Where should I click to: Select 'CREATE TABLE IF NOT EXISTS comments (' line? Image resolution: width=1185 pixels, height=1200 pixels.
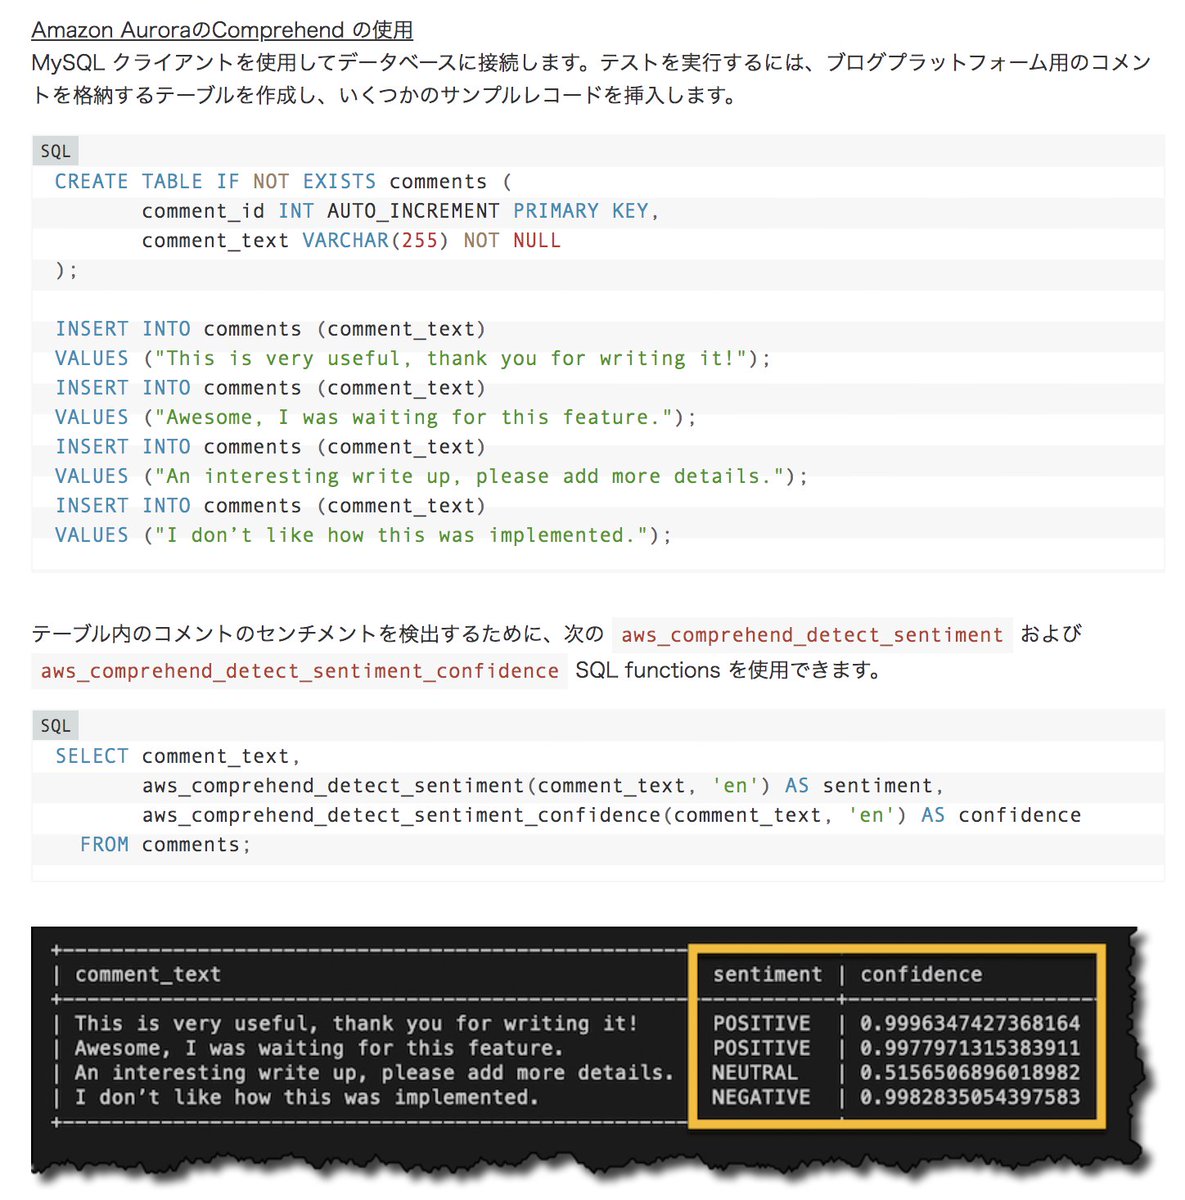(x=283, y=182)
